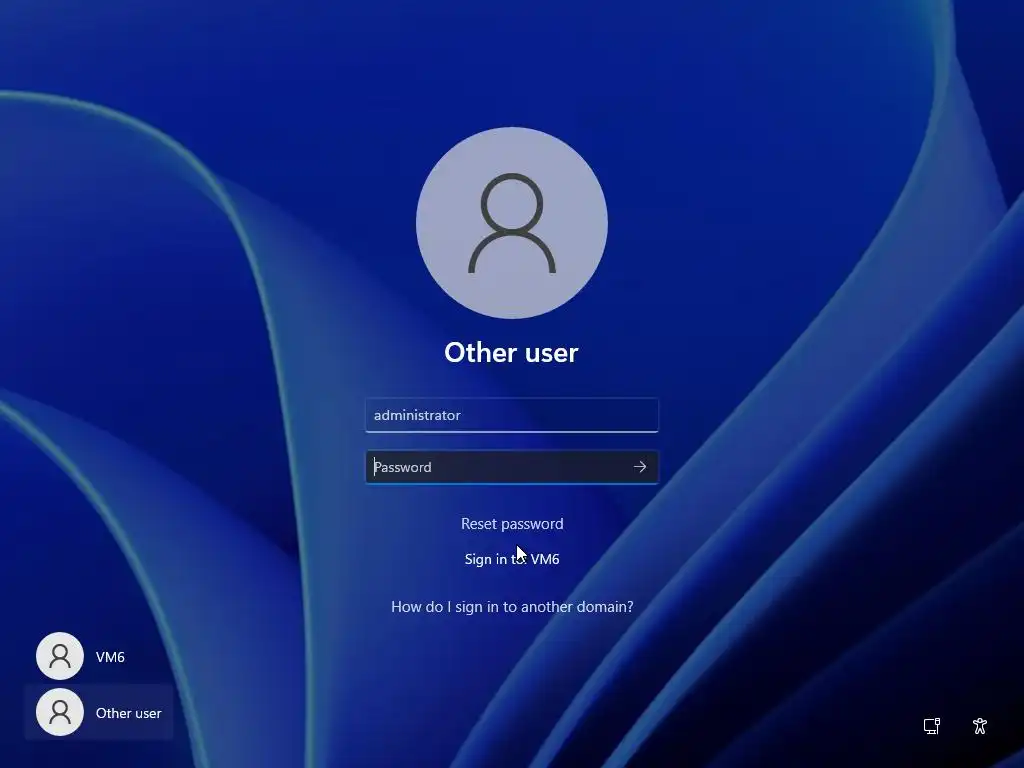Open the accessibility options icon
Viewport: 1024px width, 768px height.
[x=980, y=726]
